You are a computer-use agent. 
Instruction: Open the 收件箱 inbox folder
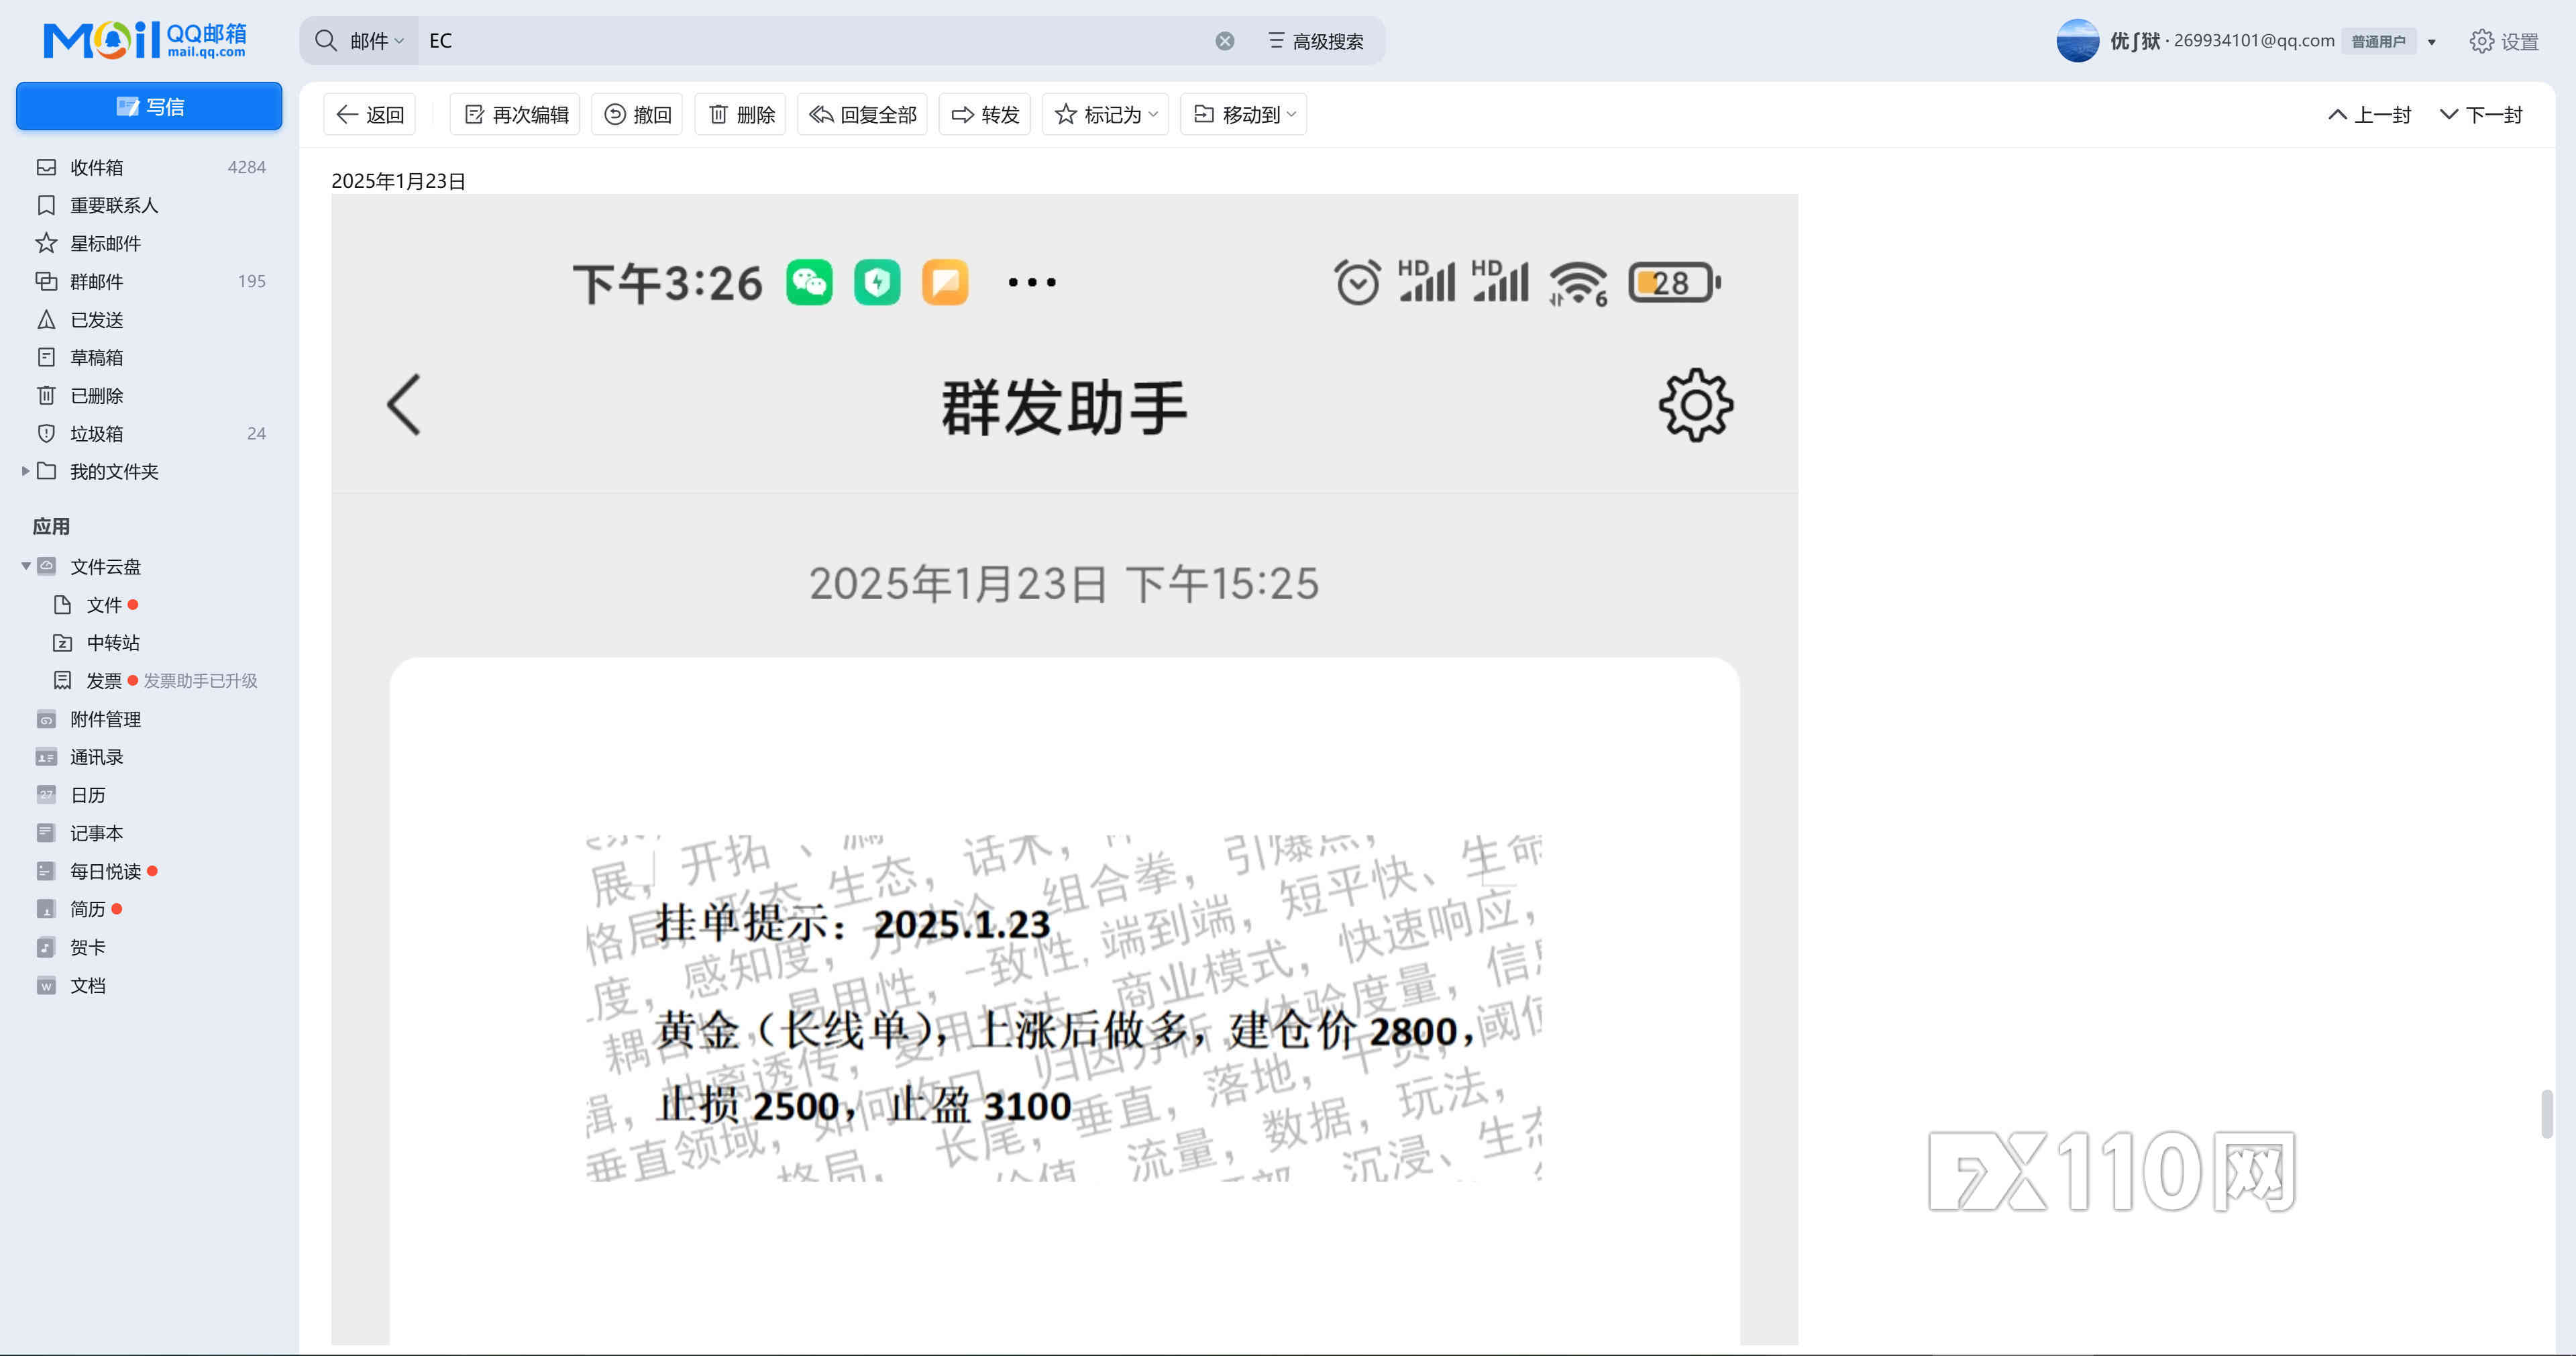tap(150, 167)
